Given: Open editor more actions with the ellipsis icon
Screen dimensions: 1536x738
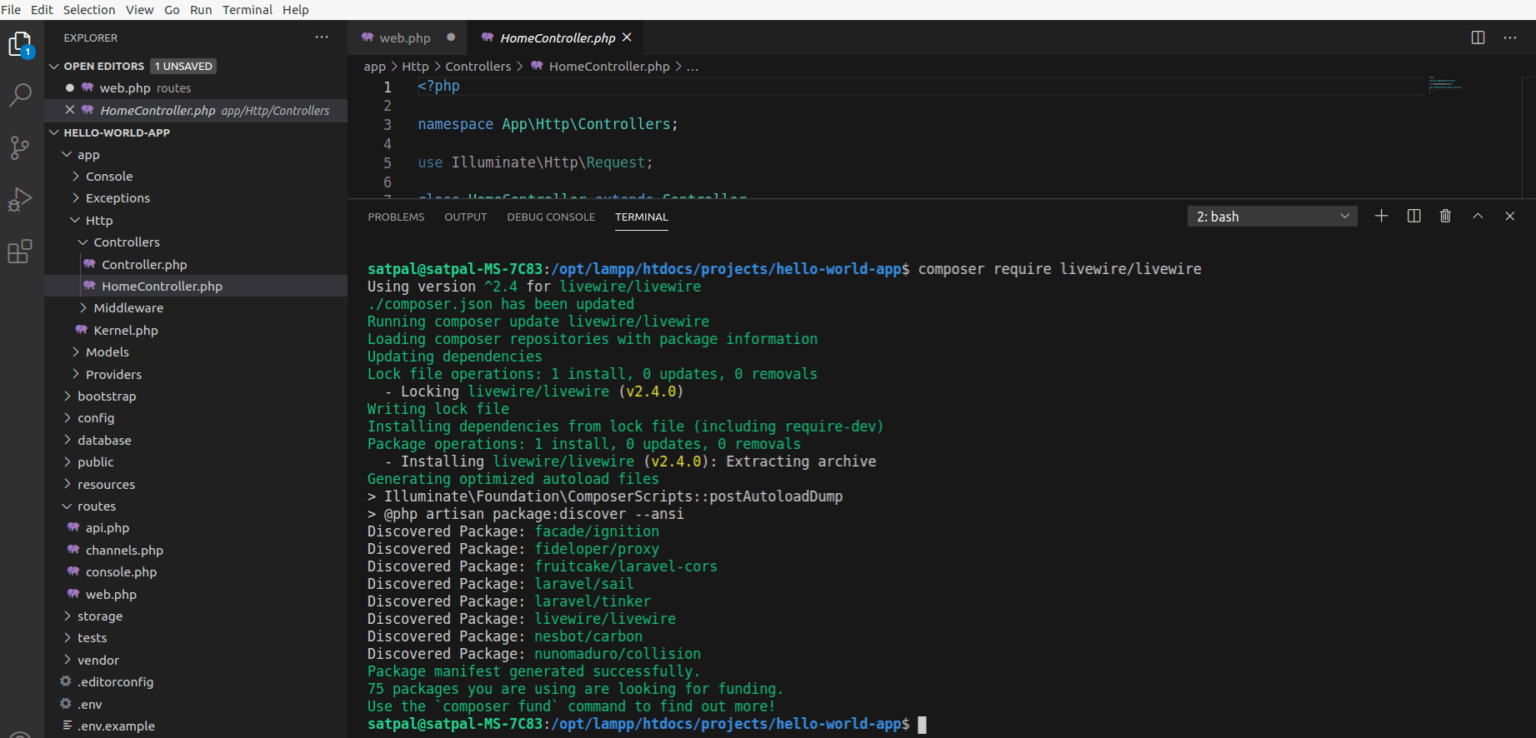Looking at the screenshot, I should tap(1509, 37).
